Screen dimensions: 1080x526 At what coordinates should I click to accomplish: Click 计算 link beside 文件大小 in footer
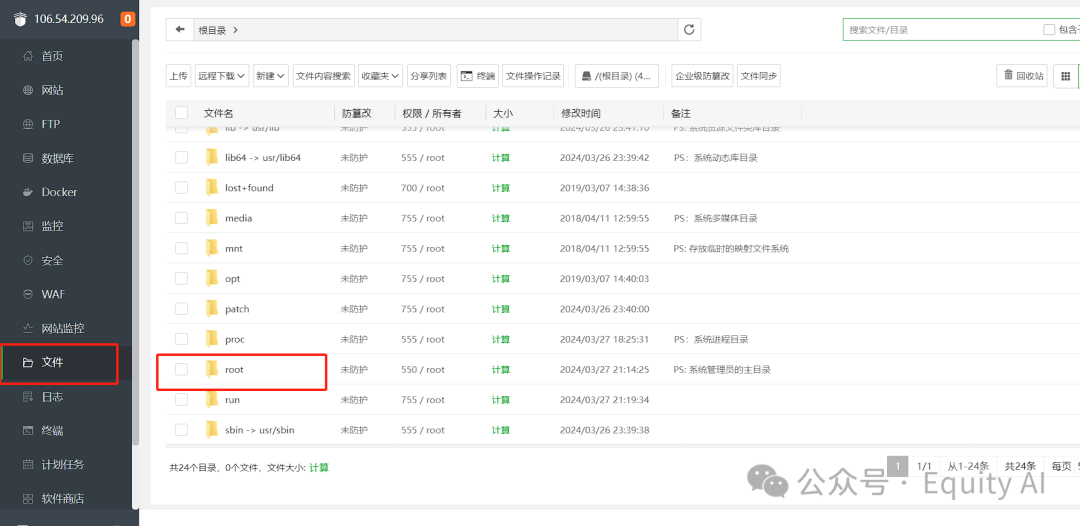(319, 467)
